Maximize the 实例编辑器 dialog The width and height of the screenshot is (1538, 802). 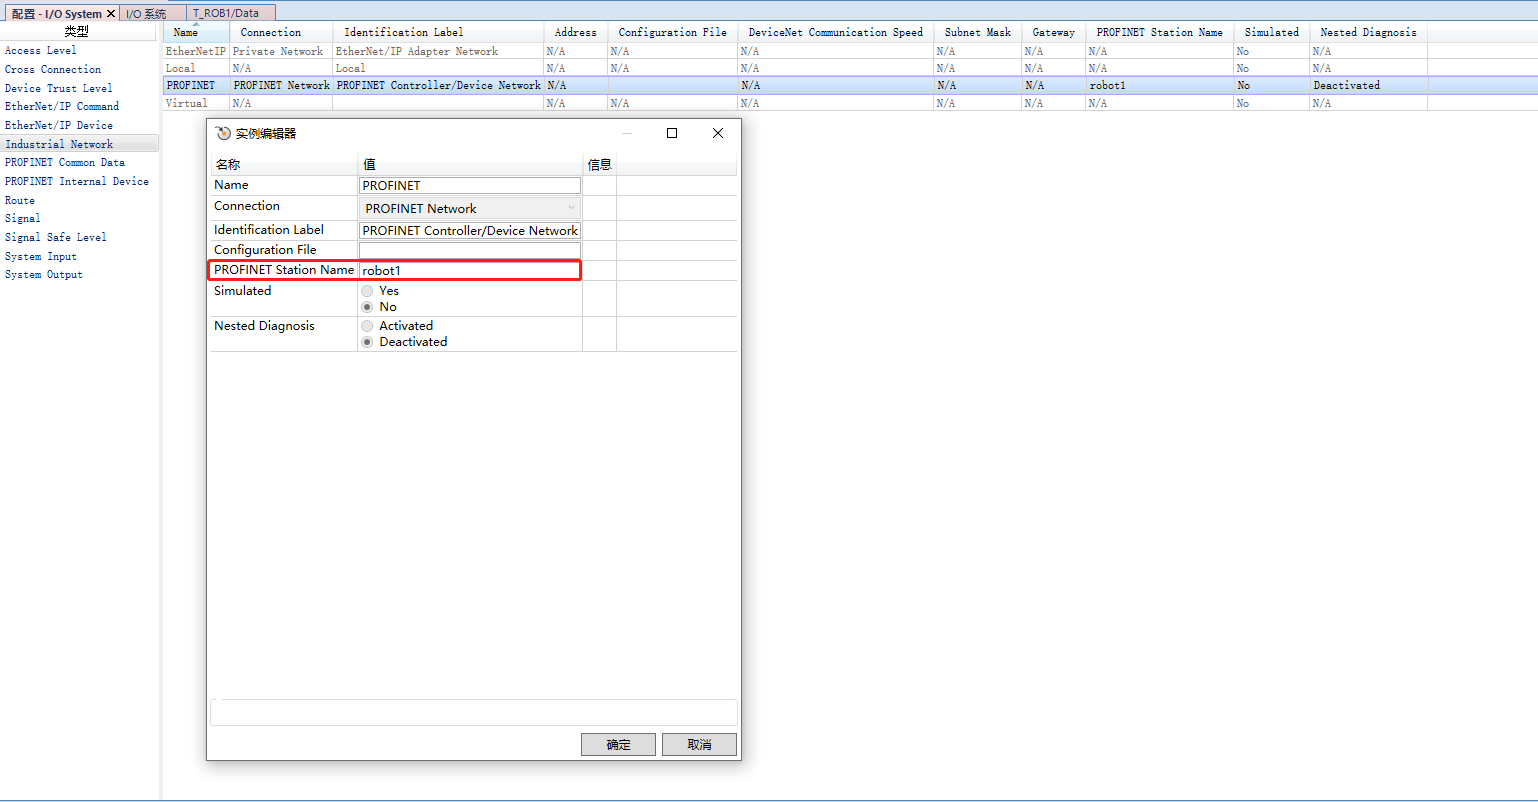tap(672, 133)
